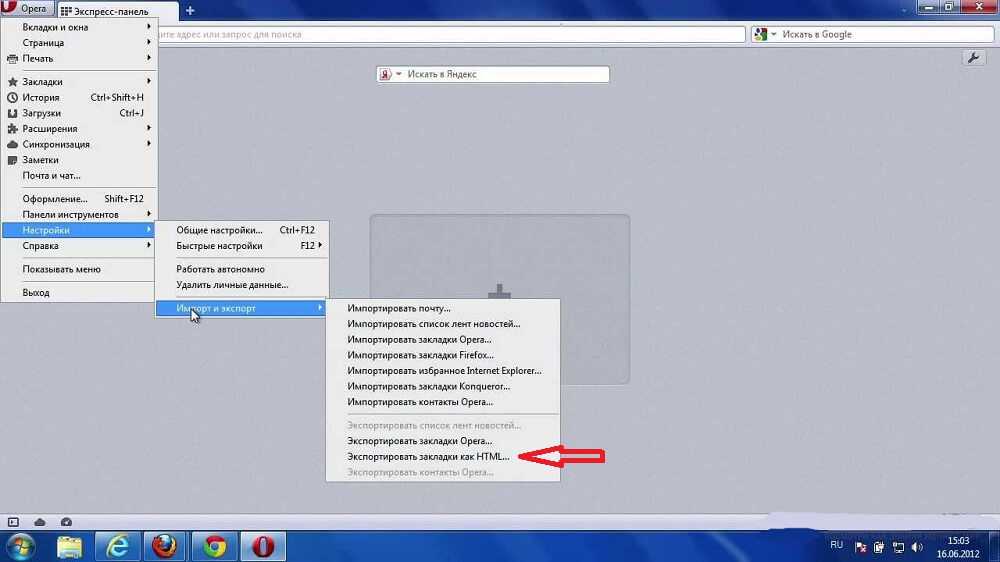Toggle the 'Работать автономно' offline mode
Screen dimensions: 1000x562
(x=220, y=269)
